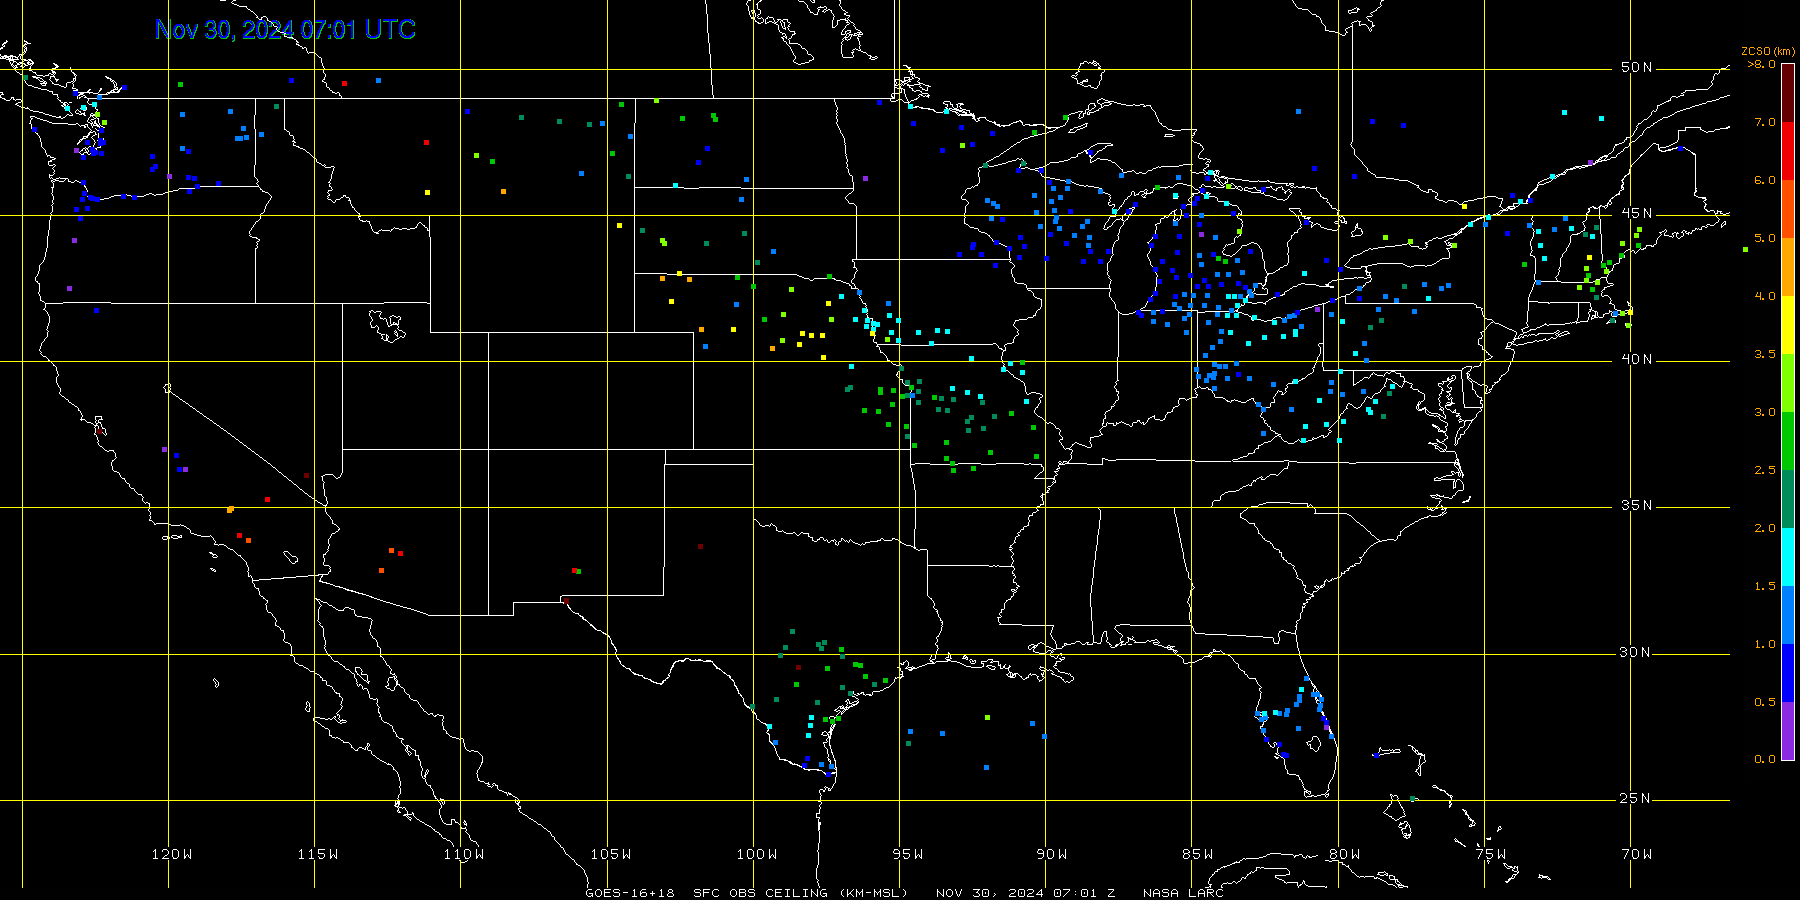Pick the yellow 3.5–4.0 color segment
Viewport: 1800px width, 900px height.
tap(1788, 325)
